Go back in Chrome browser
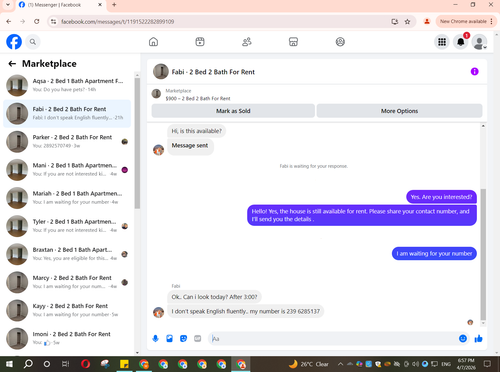The width and height of the screenshot is (500, 372). (9, 22)
